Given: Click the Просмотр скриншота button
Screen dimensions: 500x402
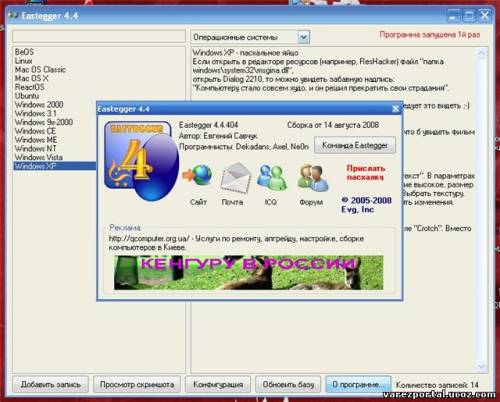Looking at the screenshot, I should point(137,384).
